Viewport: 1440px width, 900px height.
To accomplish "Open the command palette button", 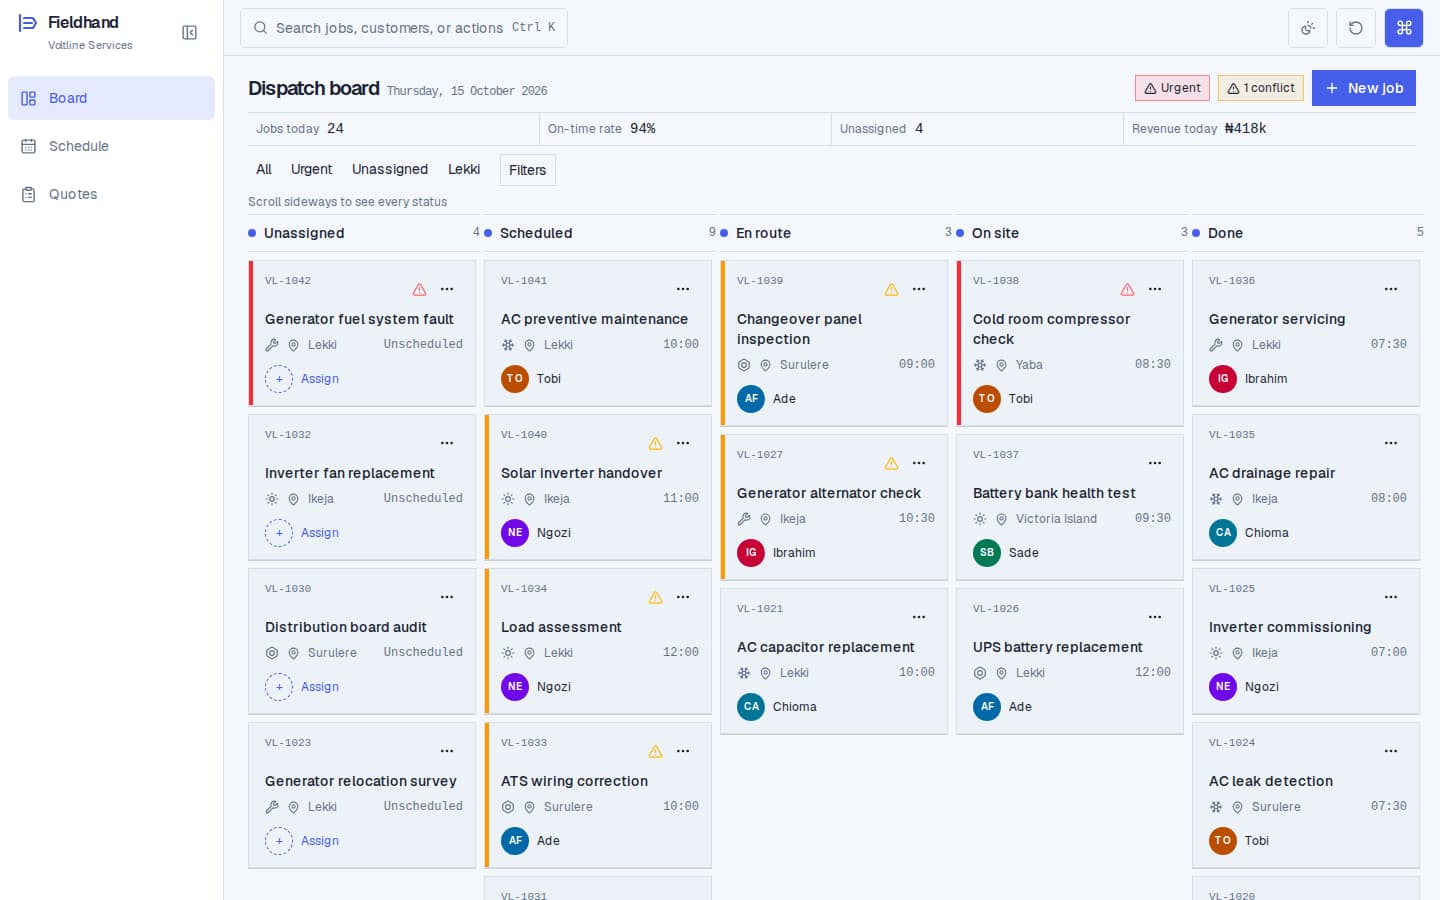I will 1404,28.
